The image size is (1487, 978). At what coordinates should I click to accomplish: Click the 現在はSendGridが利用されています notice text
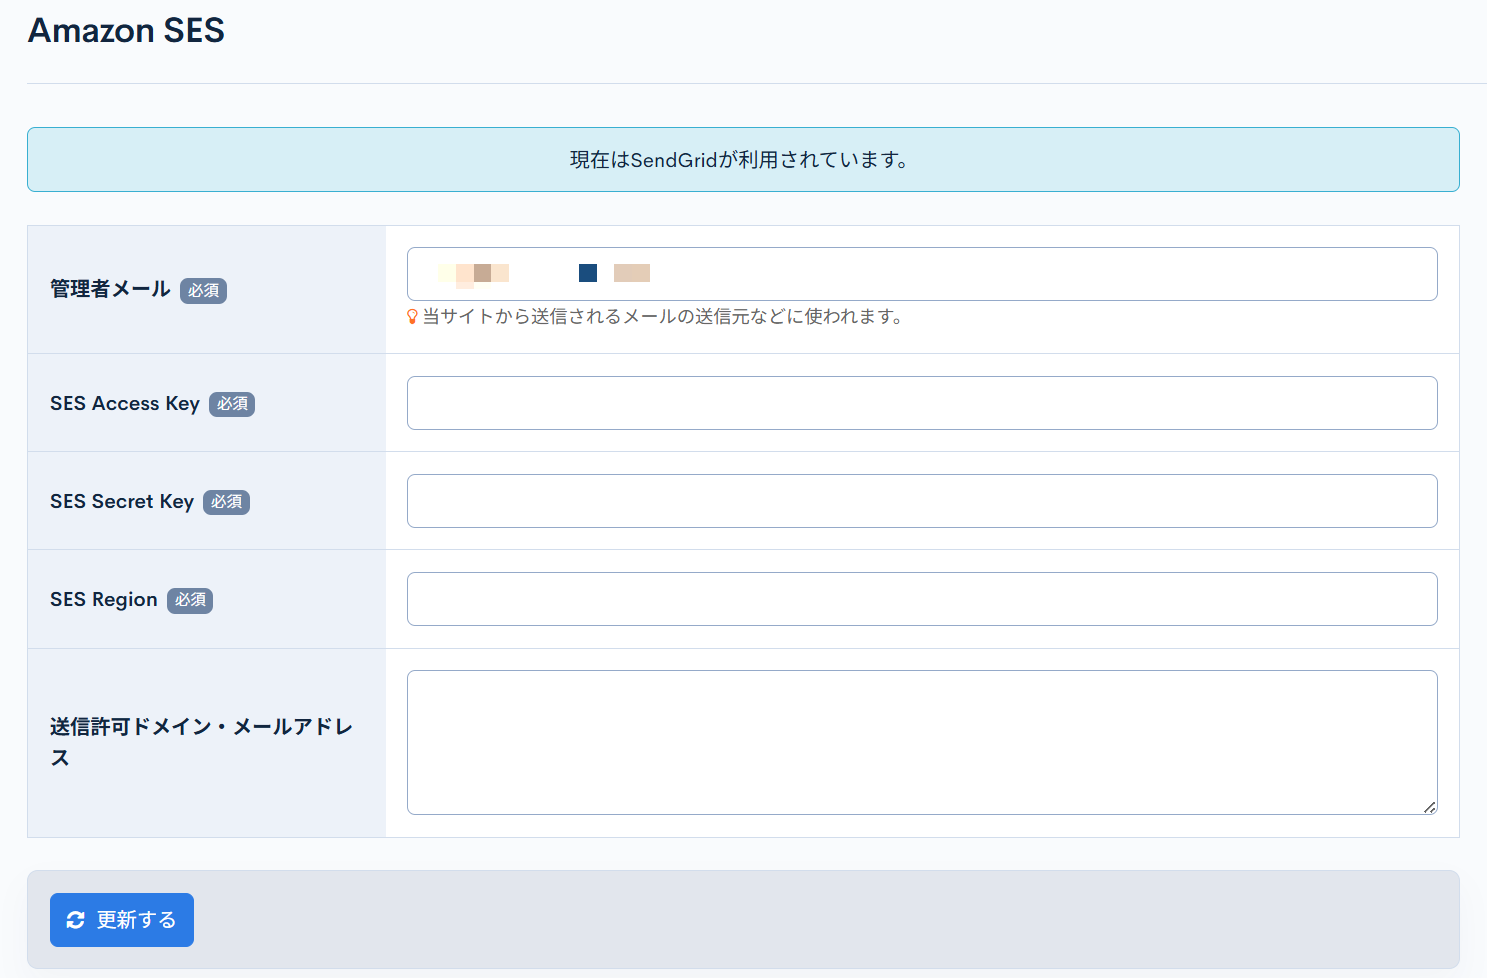[741, 160]
